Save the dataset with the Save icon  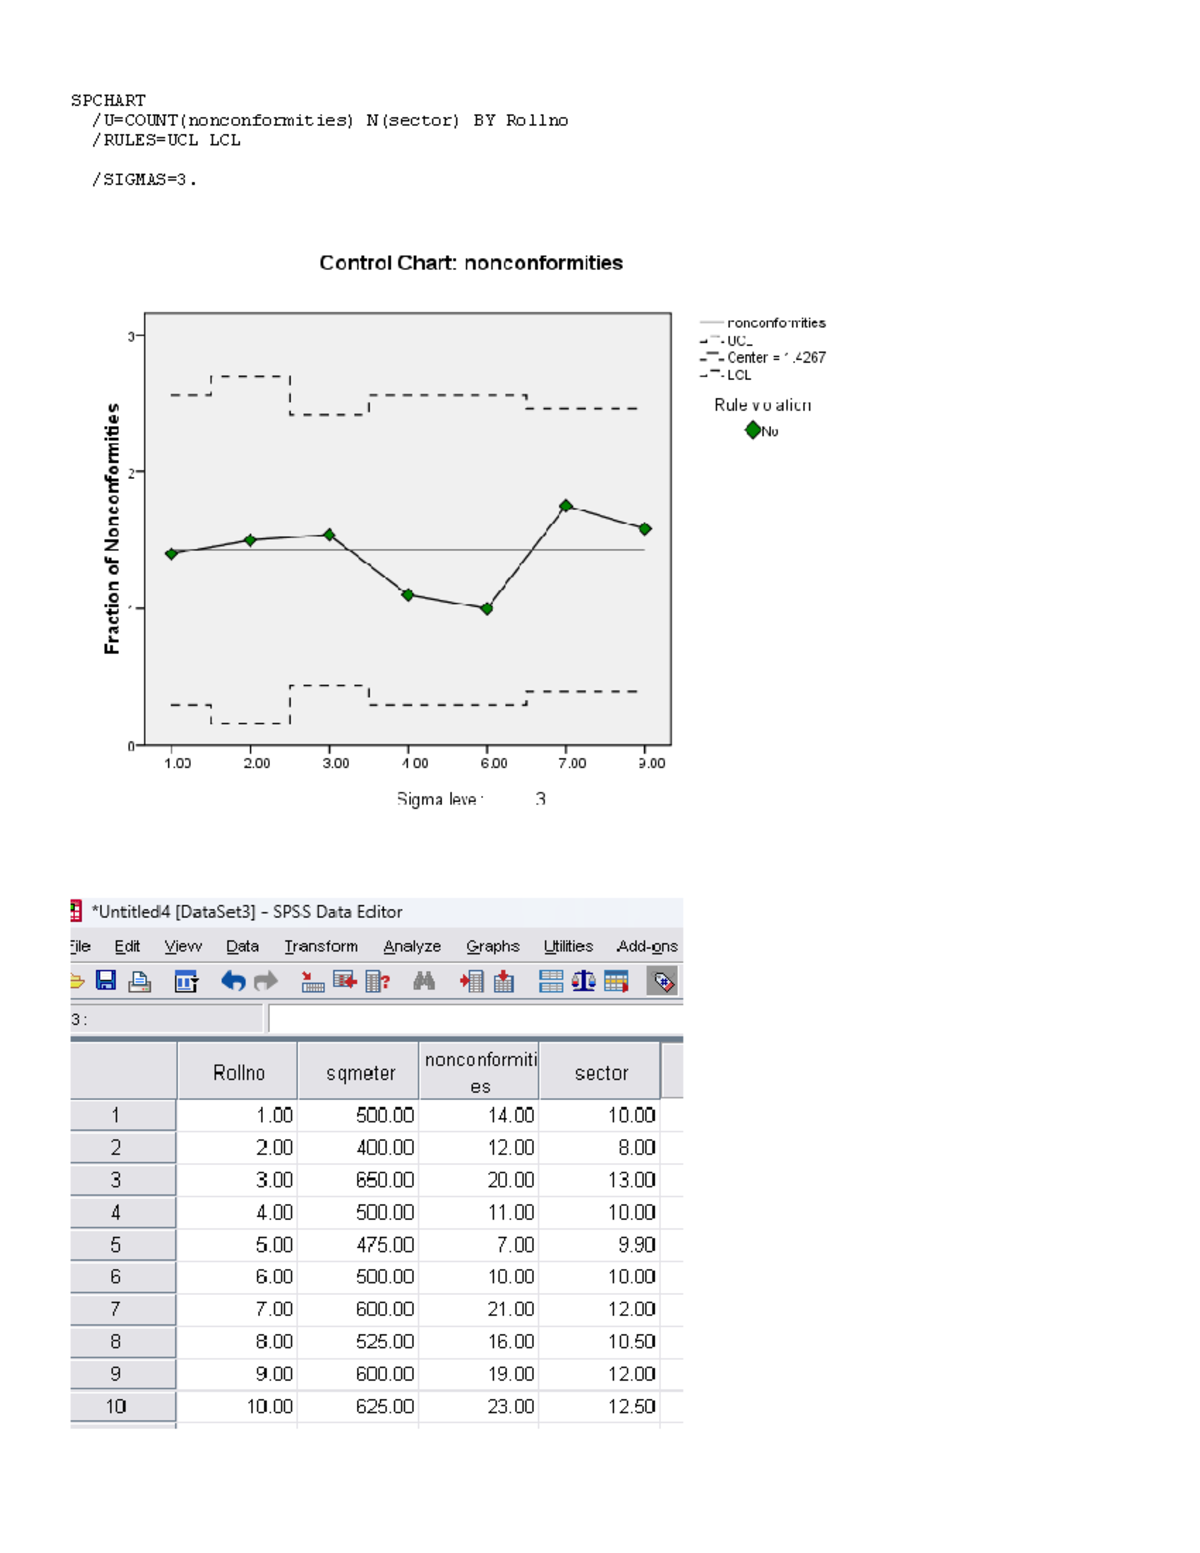[106, 981]
